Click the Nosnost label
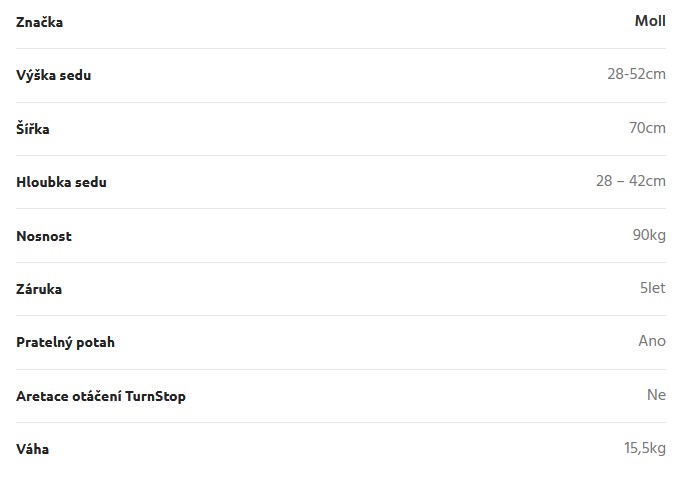Viewport: 684px width, 479px height. (x=44, y=236)
